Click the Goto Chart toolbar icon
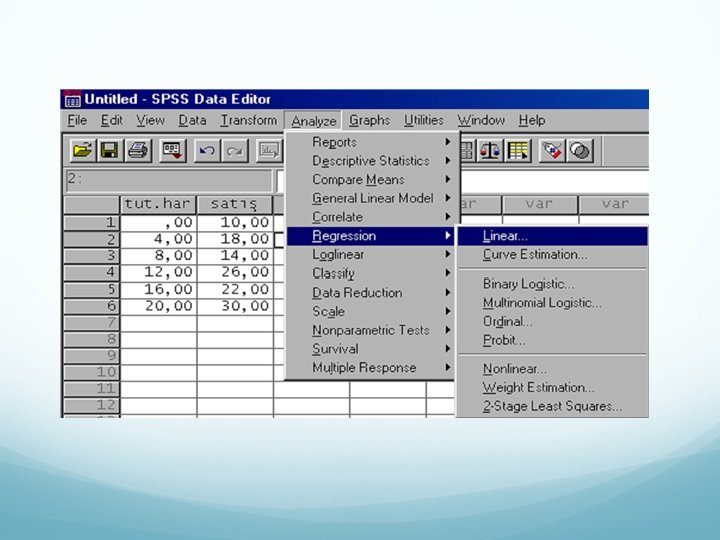The height and width of the screenshot is (540, 720). click(269, 151)
